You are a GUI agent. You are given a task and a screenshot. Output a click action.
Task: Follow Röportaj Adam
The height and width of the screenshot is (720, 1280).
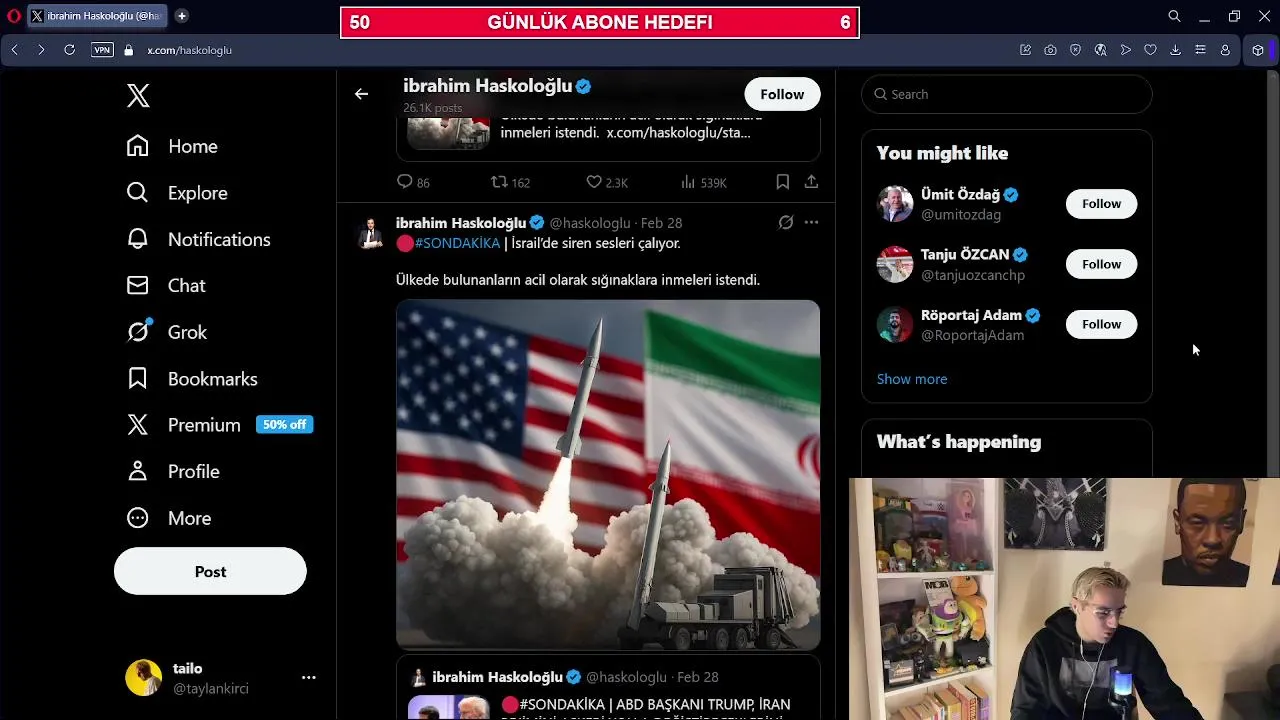(x=1101, y=324)
